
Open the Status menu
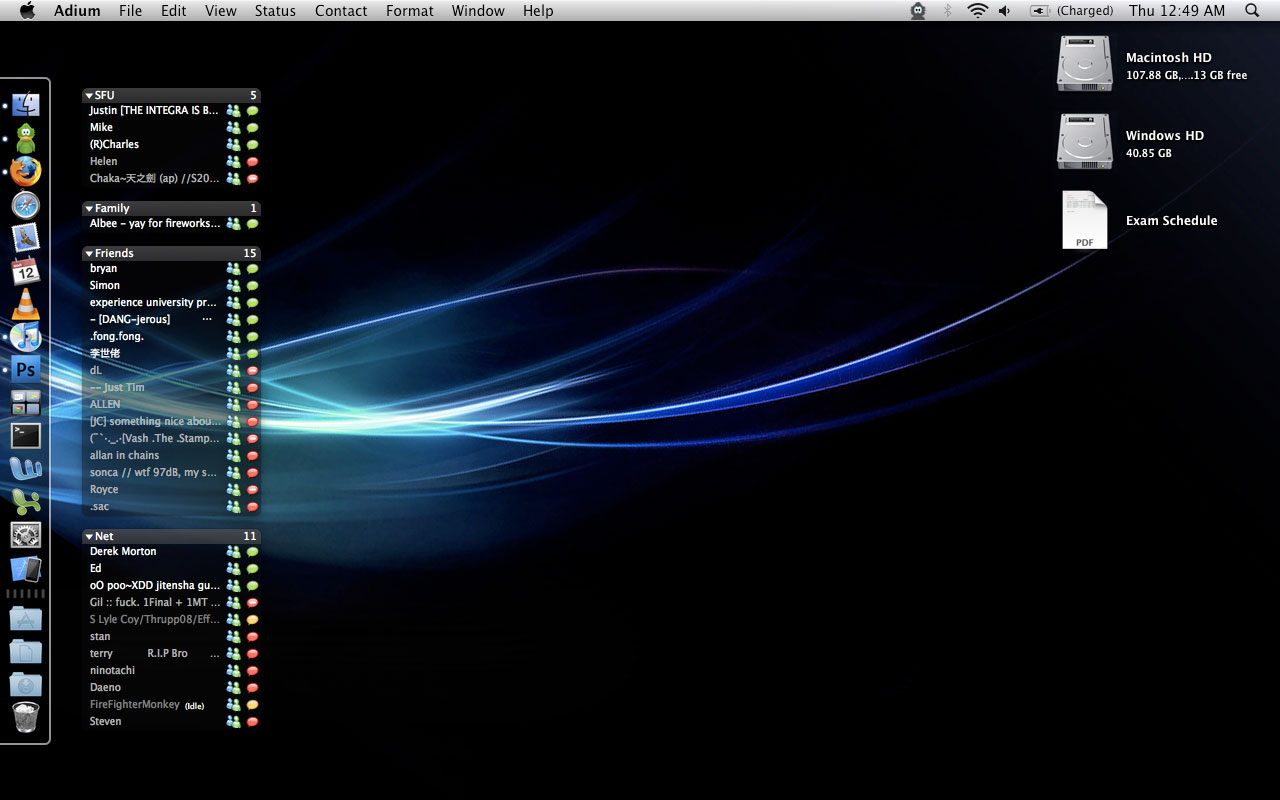pyautogui.click(x=275, y=11)
